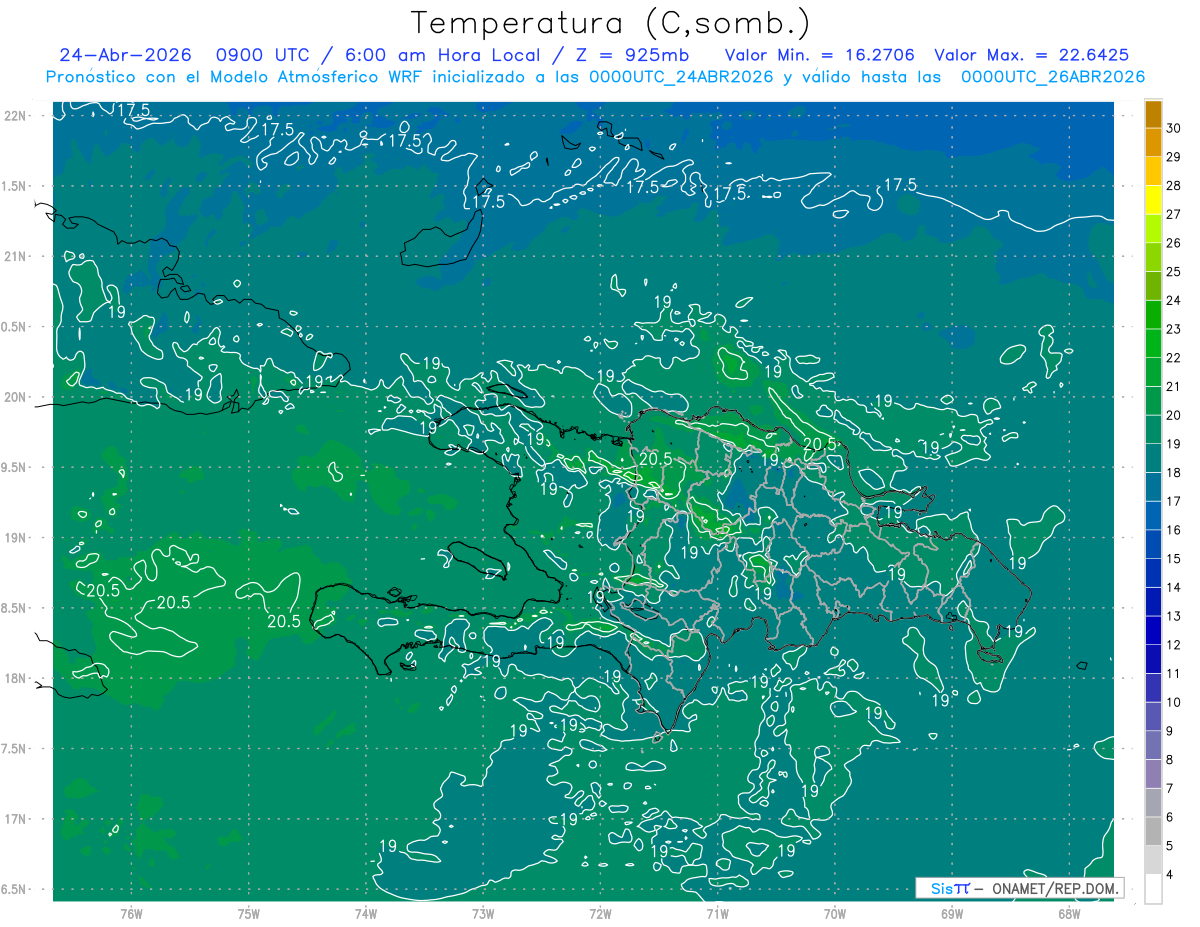The width and height of the screenshot is (1200, 927).
Task: Select the gray swatch between 5 and 6
Action: pos(1153,831)
